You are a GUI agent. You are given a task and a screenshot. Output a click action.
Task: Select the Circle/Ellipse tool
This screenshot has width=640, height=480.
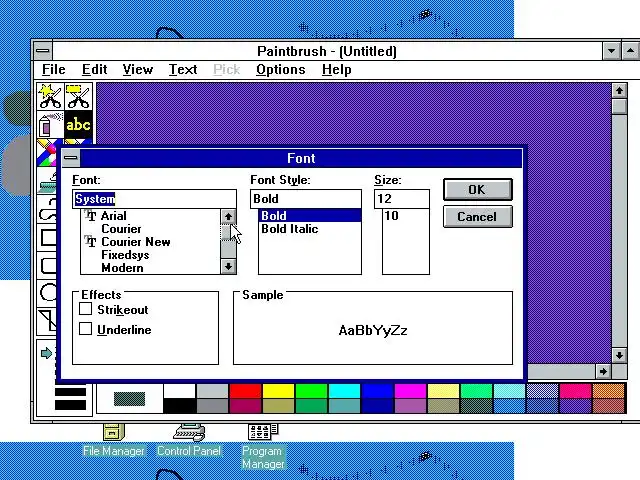pos(47,293)
